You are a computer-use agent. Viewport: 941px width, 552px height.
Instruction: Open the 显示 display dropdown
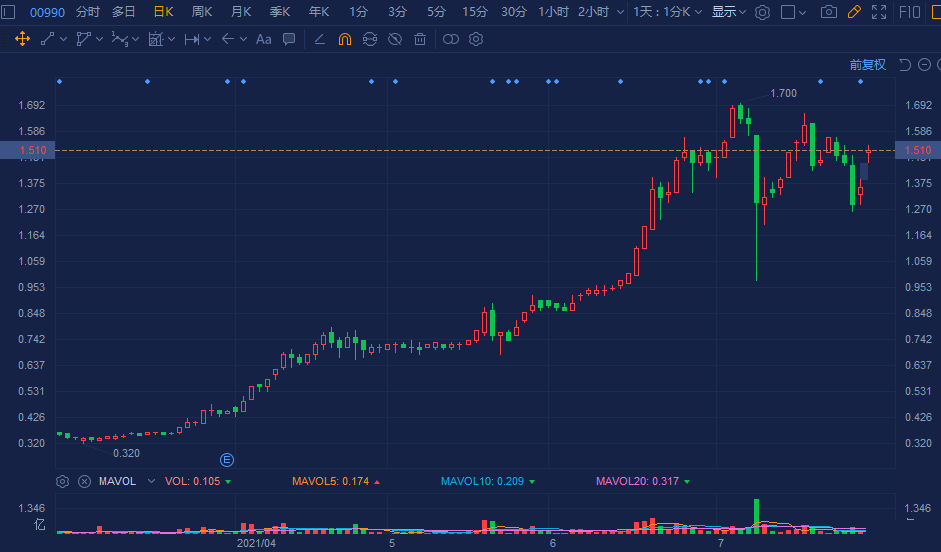(x=728, y=12)
